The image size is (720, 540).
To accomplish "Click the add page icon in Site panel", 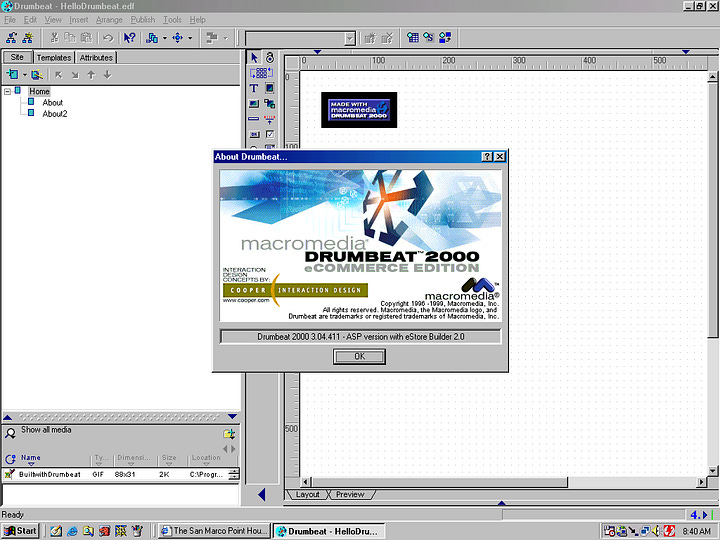I will 12,74.
